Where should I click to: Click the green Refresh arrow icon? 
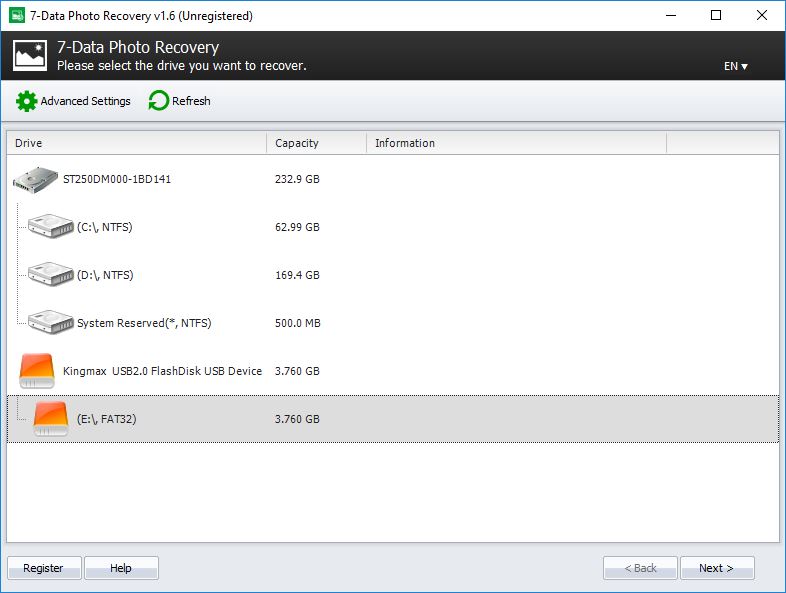[x=158, y=101]
